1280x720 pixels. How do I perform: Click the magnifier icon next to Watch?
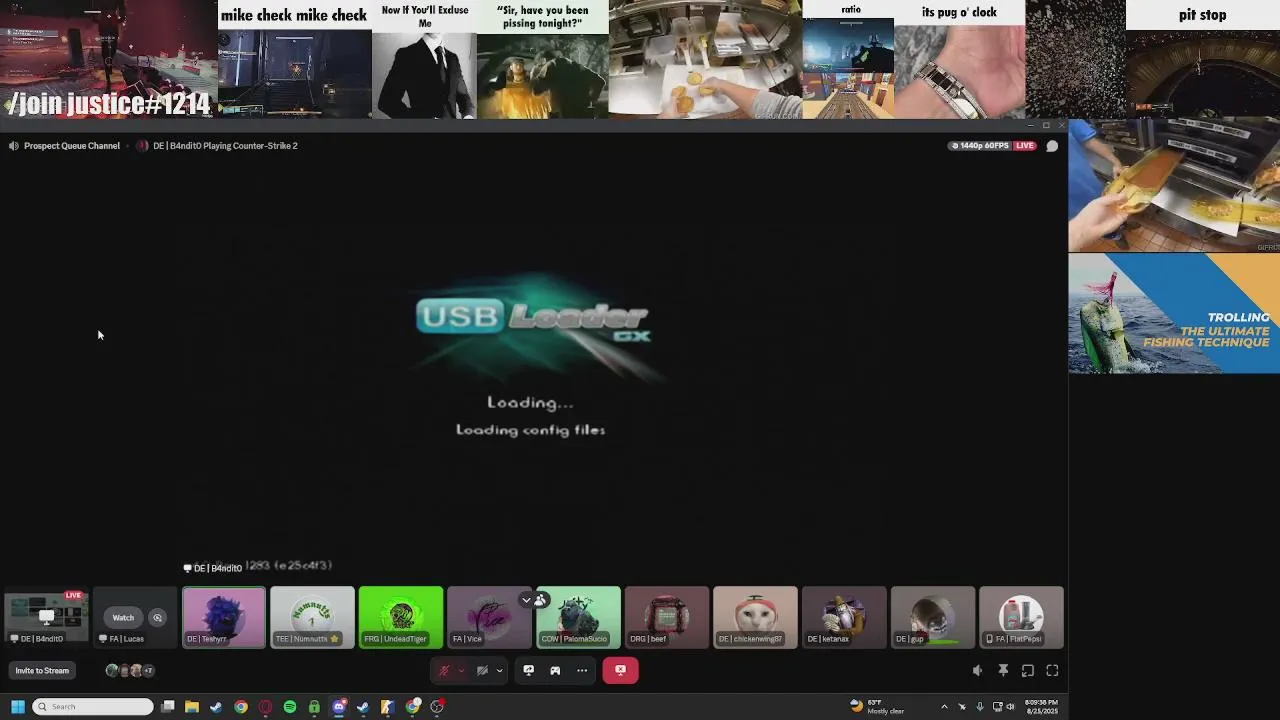[x=157, y=618]
